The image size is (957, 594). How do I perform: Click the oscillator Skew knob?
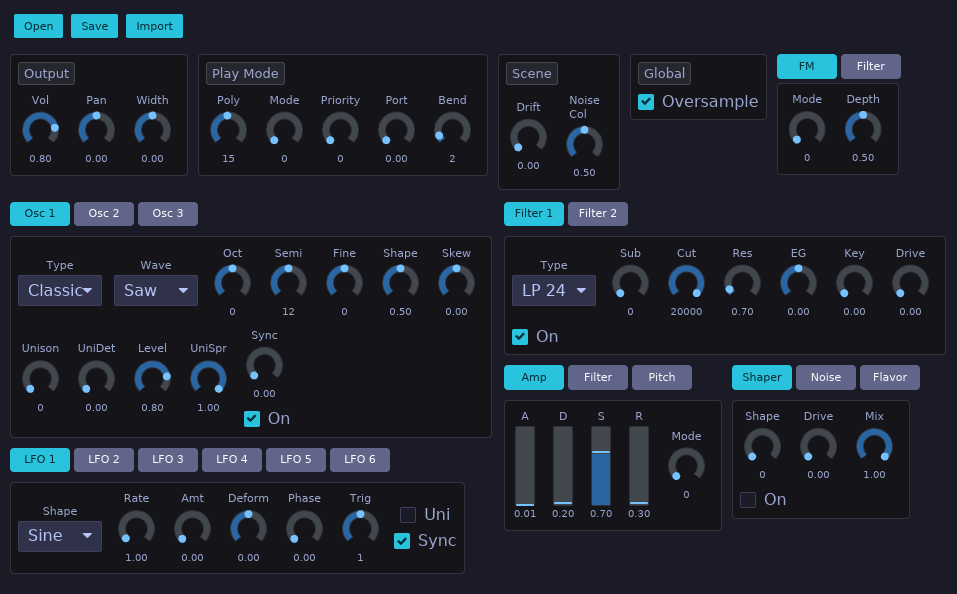tap(457, 283)
